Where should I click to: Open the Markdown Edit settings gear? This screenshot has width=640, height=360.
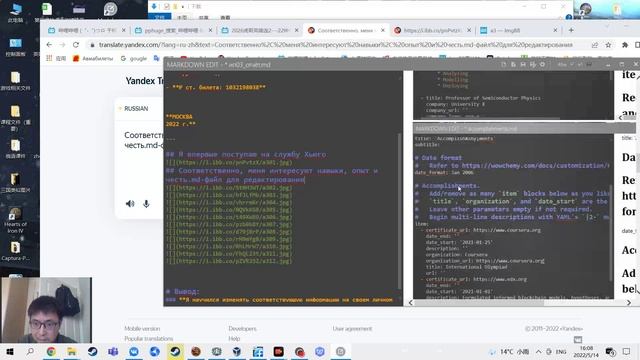(x=542, y=64)
